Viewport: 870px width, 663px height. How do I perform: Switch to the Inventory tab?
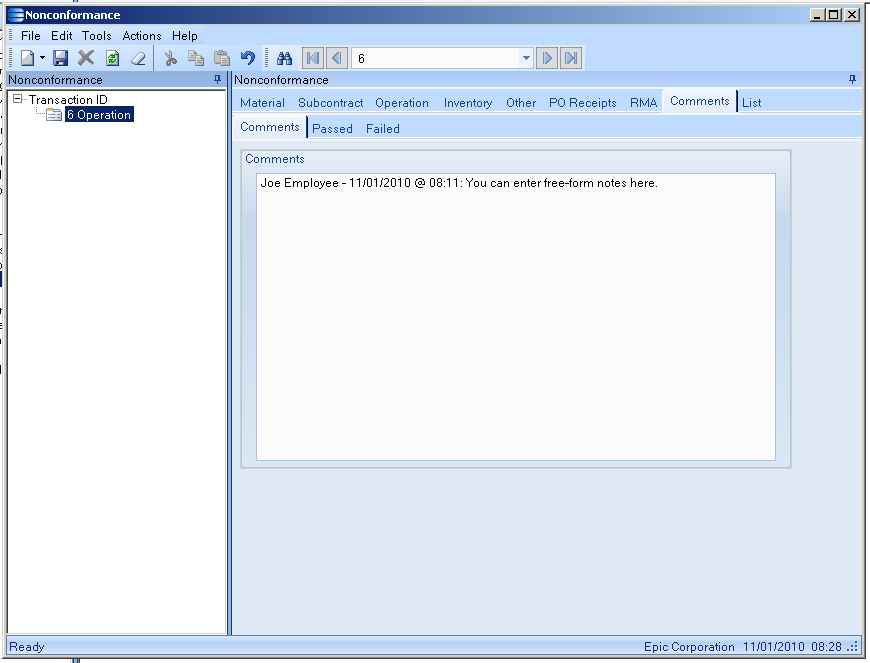(x=468, y=103)
